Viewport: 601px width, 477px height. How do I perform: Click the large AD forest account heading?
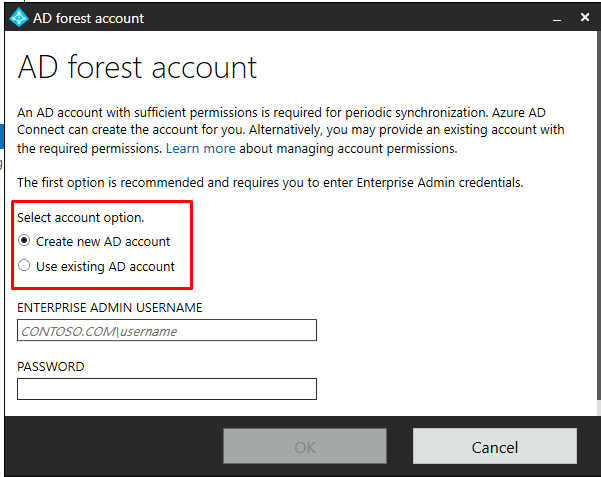(x=137, y=67)
